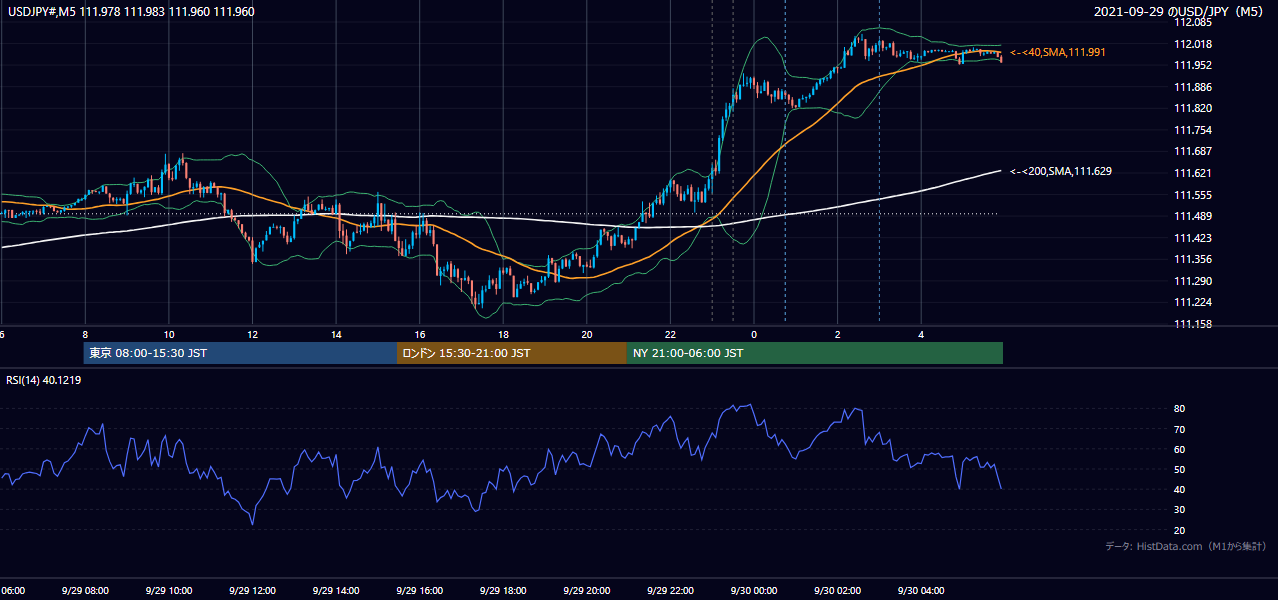Click the 9/29 18:00 time axis label

click(502, 591)
